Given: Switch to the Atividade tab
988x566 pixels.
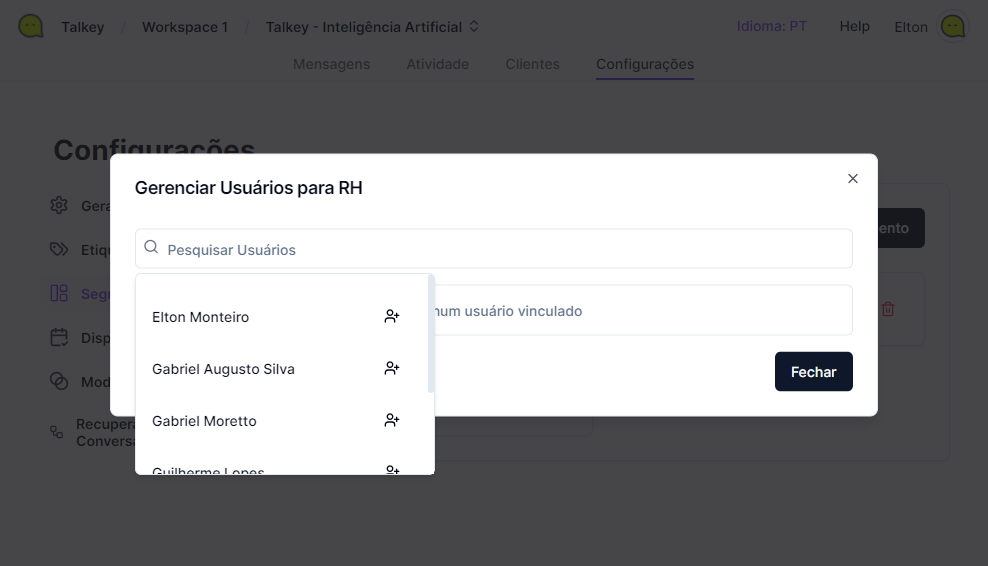Looking at the screenshot, I should [437, 64].
